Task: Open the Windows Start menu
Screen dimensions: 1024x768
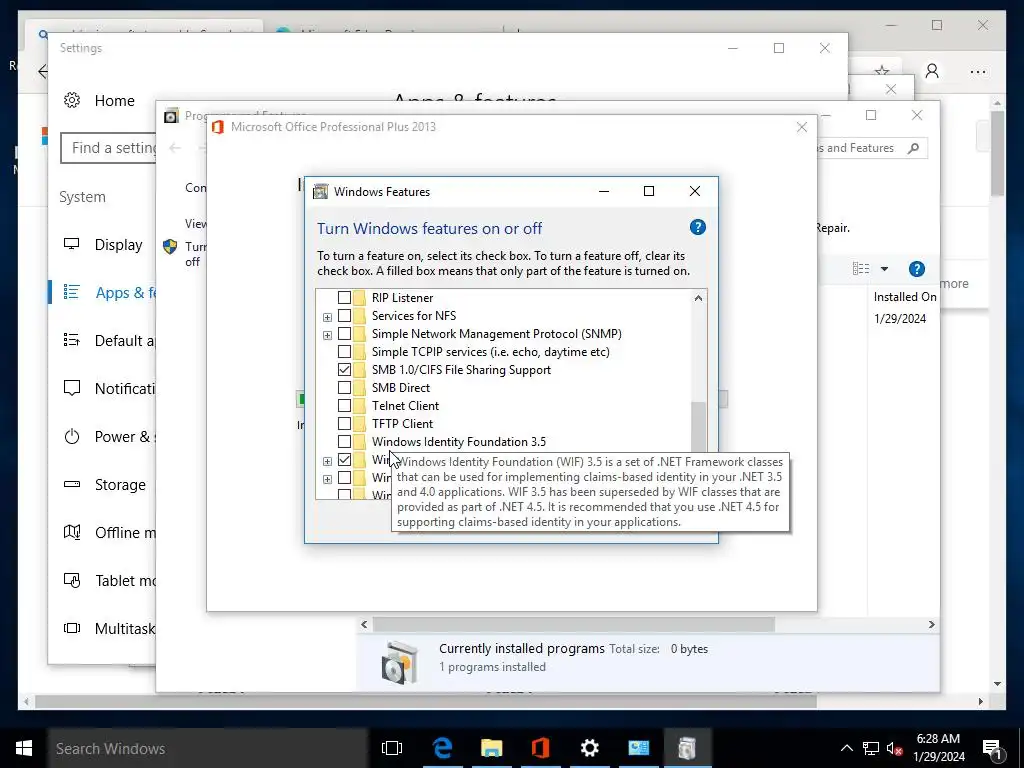Action: pos(24,748)
